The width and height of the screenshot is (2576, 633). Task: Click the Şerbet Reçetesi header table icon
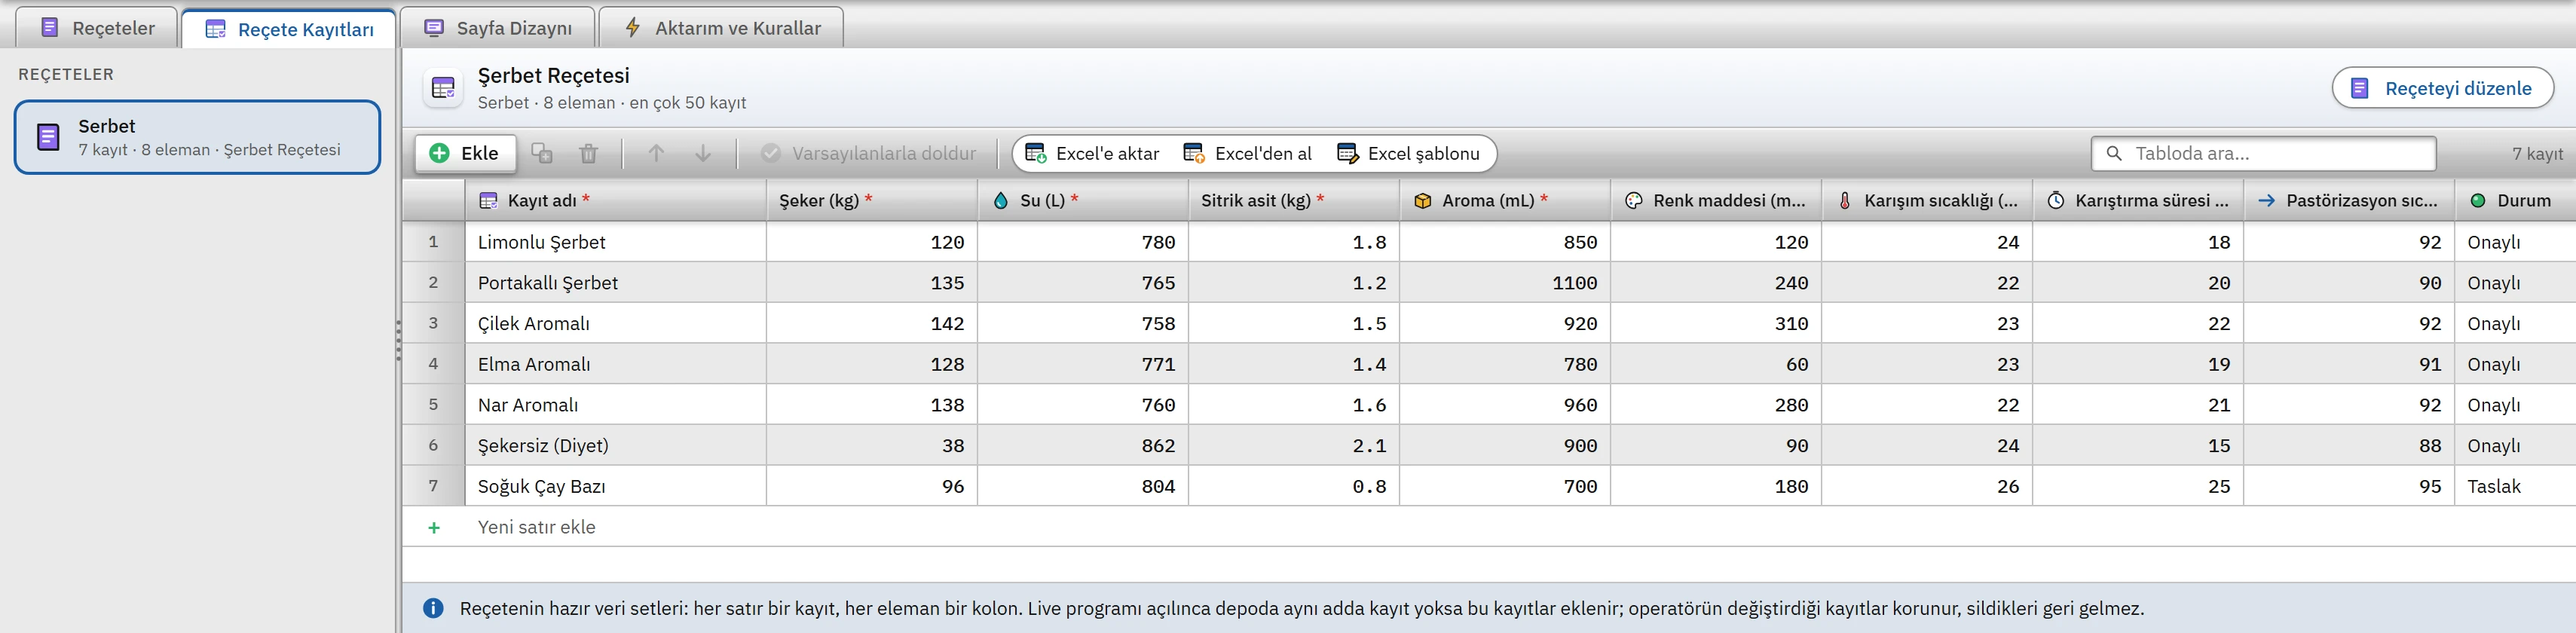(443, 88)
